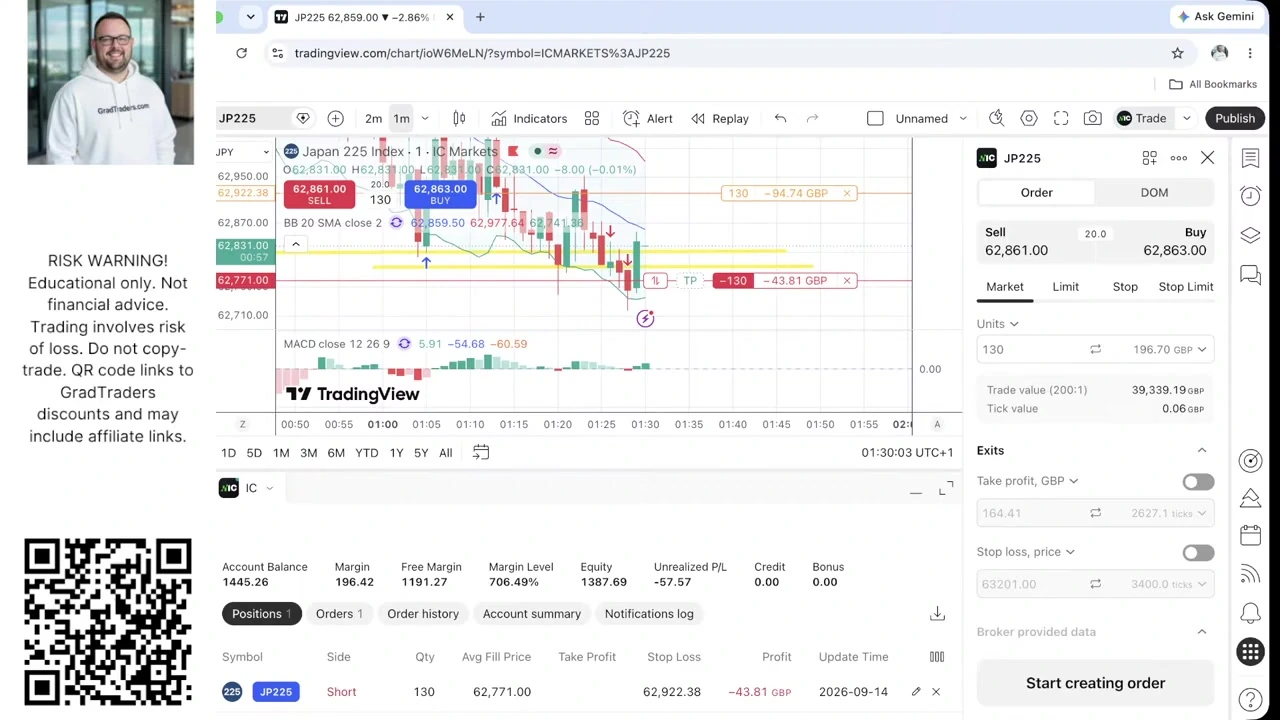Screen dimensions: 1280x720
Task: Close the JP225 short position
Action: point(936,692)
